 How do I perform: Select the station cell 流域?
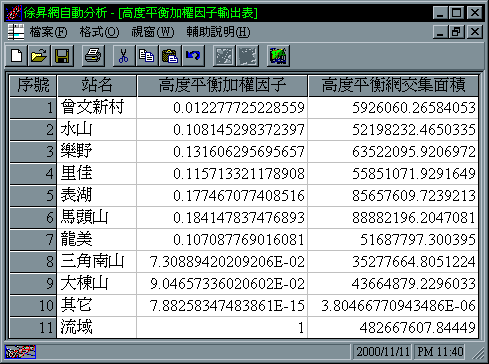97,328
